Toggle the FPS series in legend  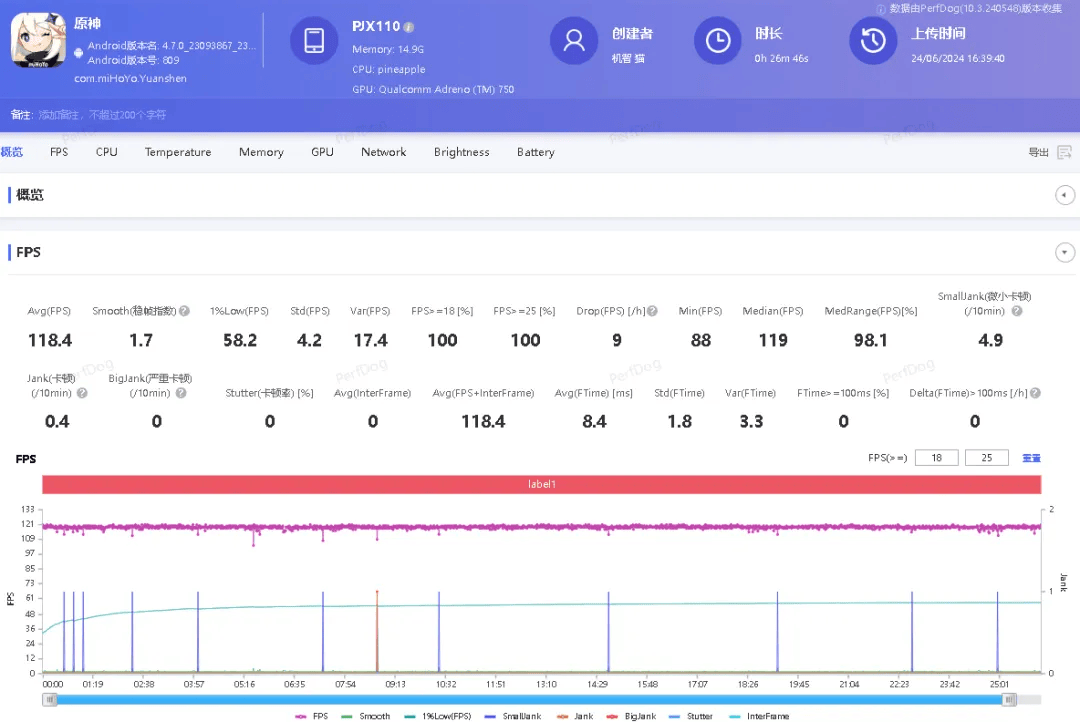[312, 716]
